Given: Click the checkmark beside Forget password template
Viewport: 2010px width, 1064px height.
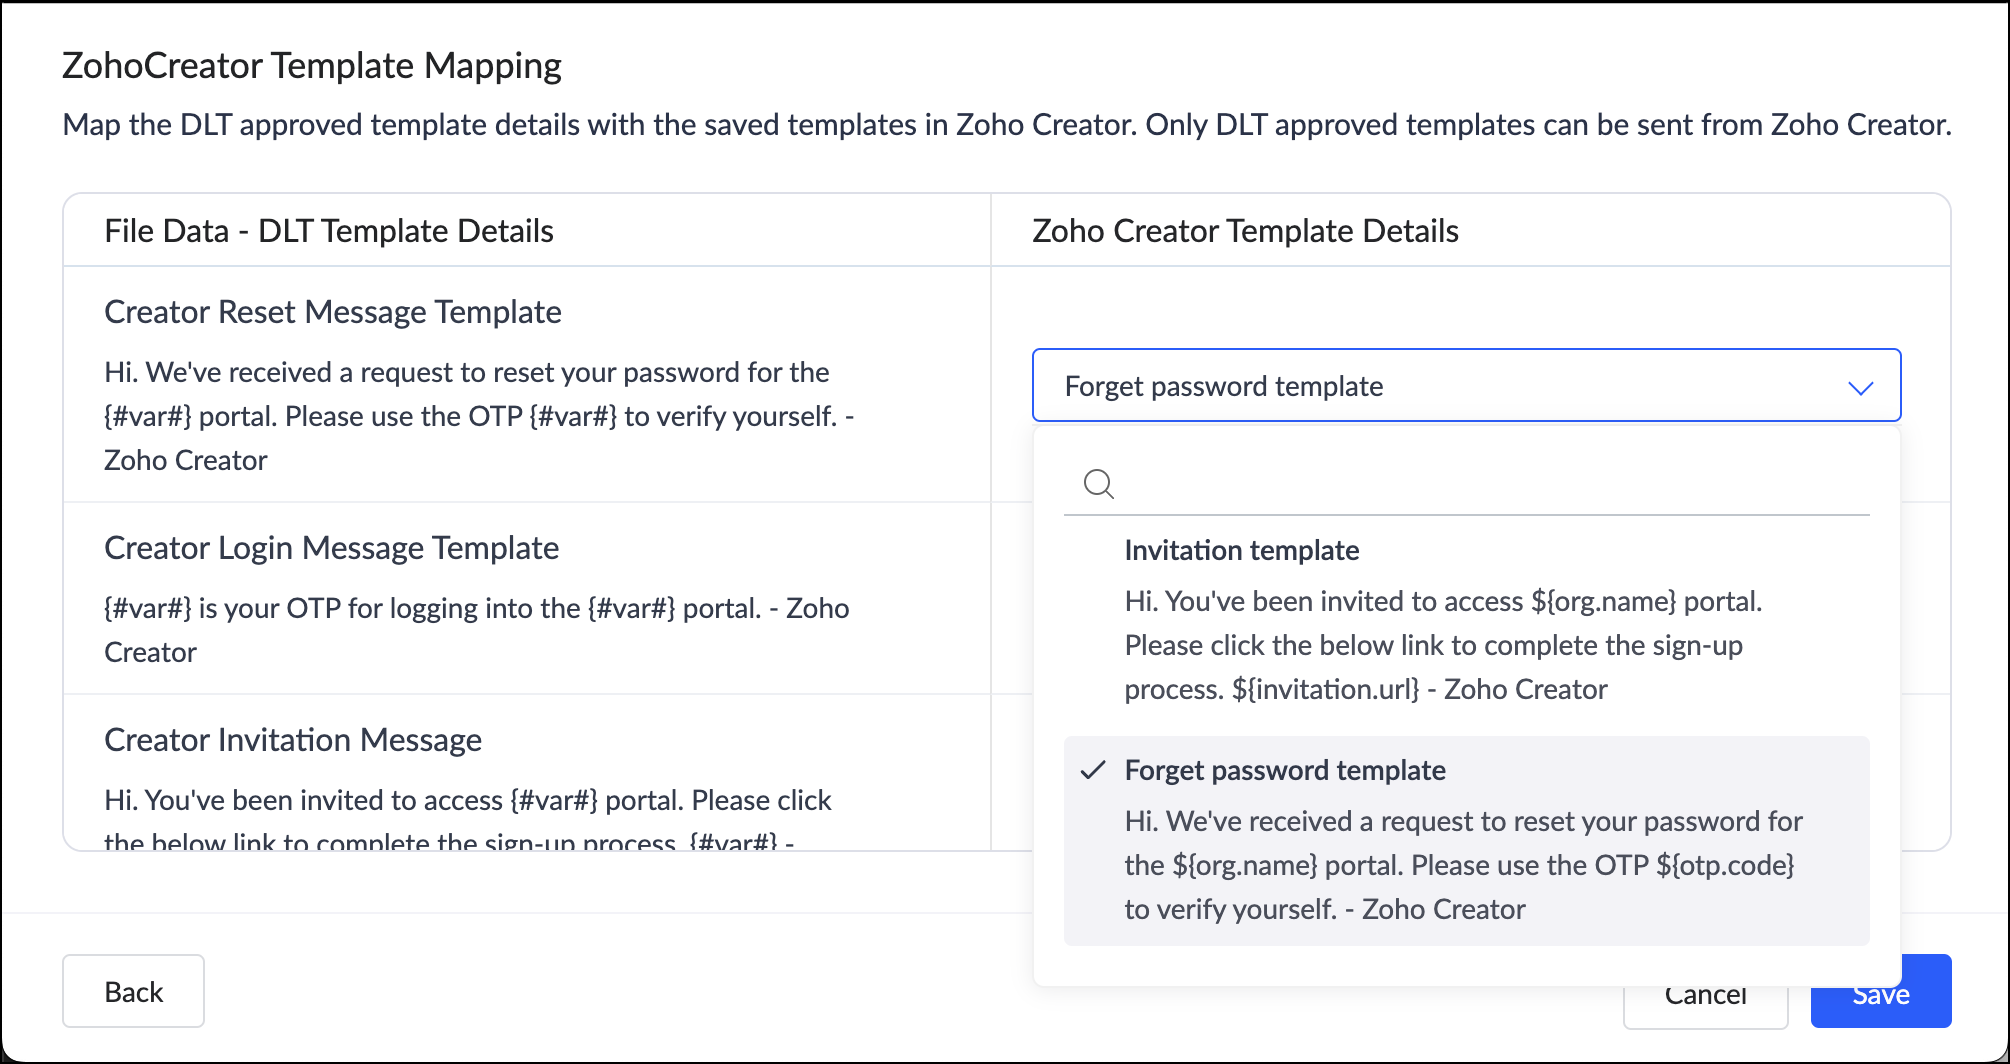Looking at the screenshot, I should pos(1094,770).
